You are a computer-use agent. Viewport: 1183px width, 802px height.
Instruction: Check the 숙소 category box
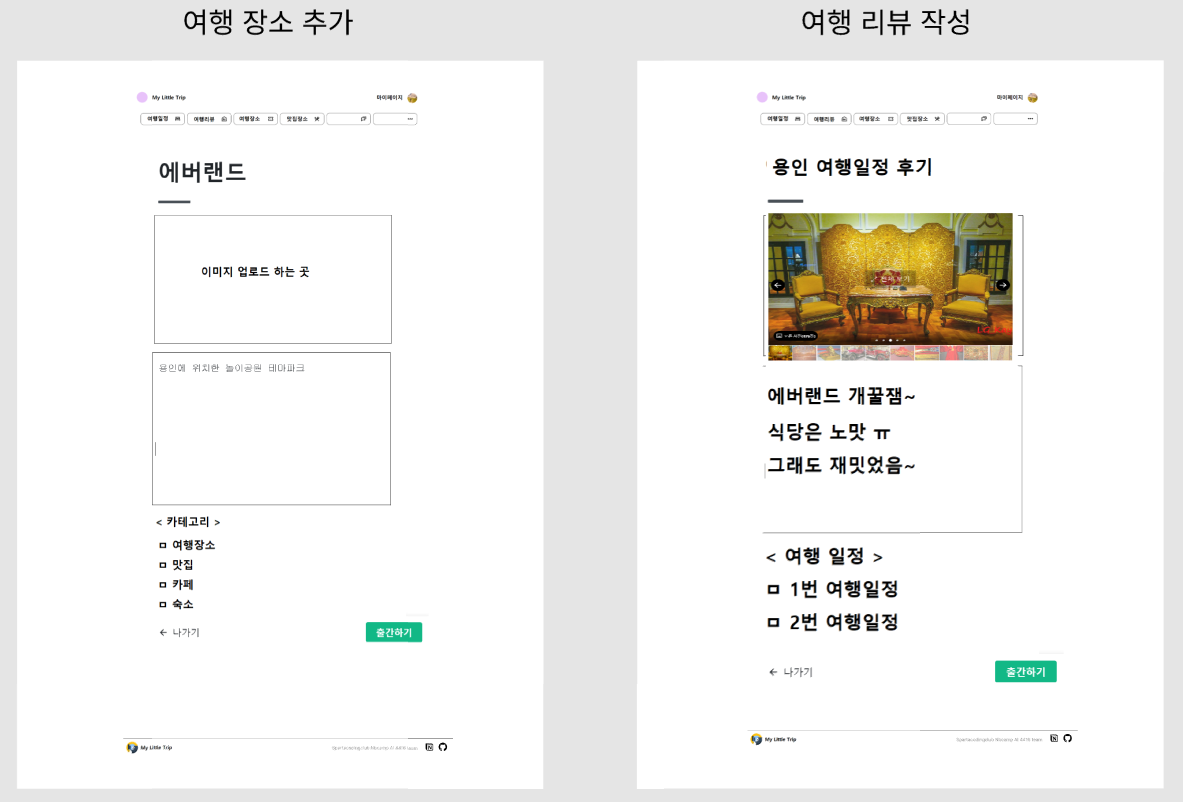coord(162,604)
